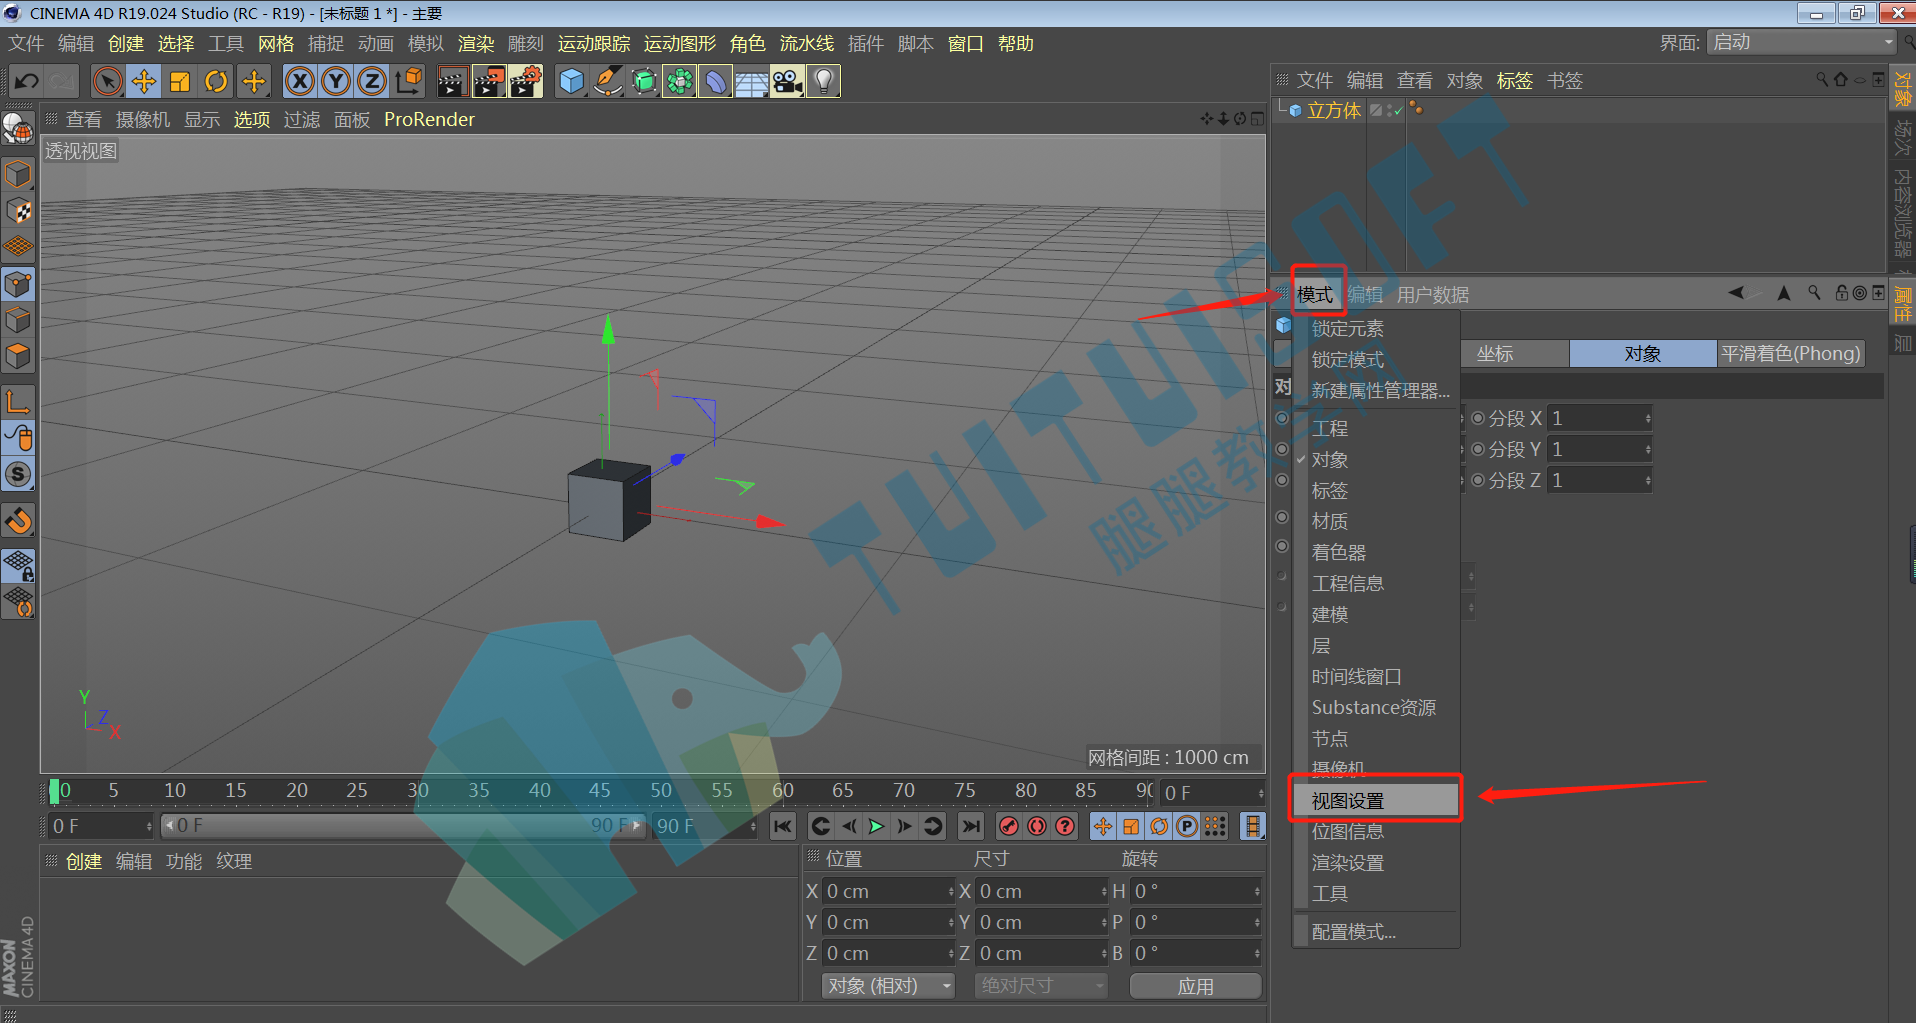Open the material manager 创建 menu
Viewport: 1916px width, 1023px height.
(84, 862)
